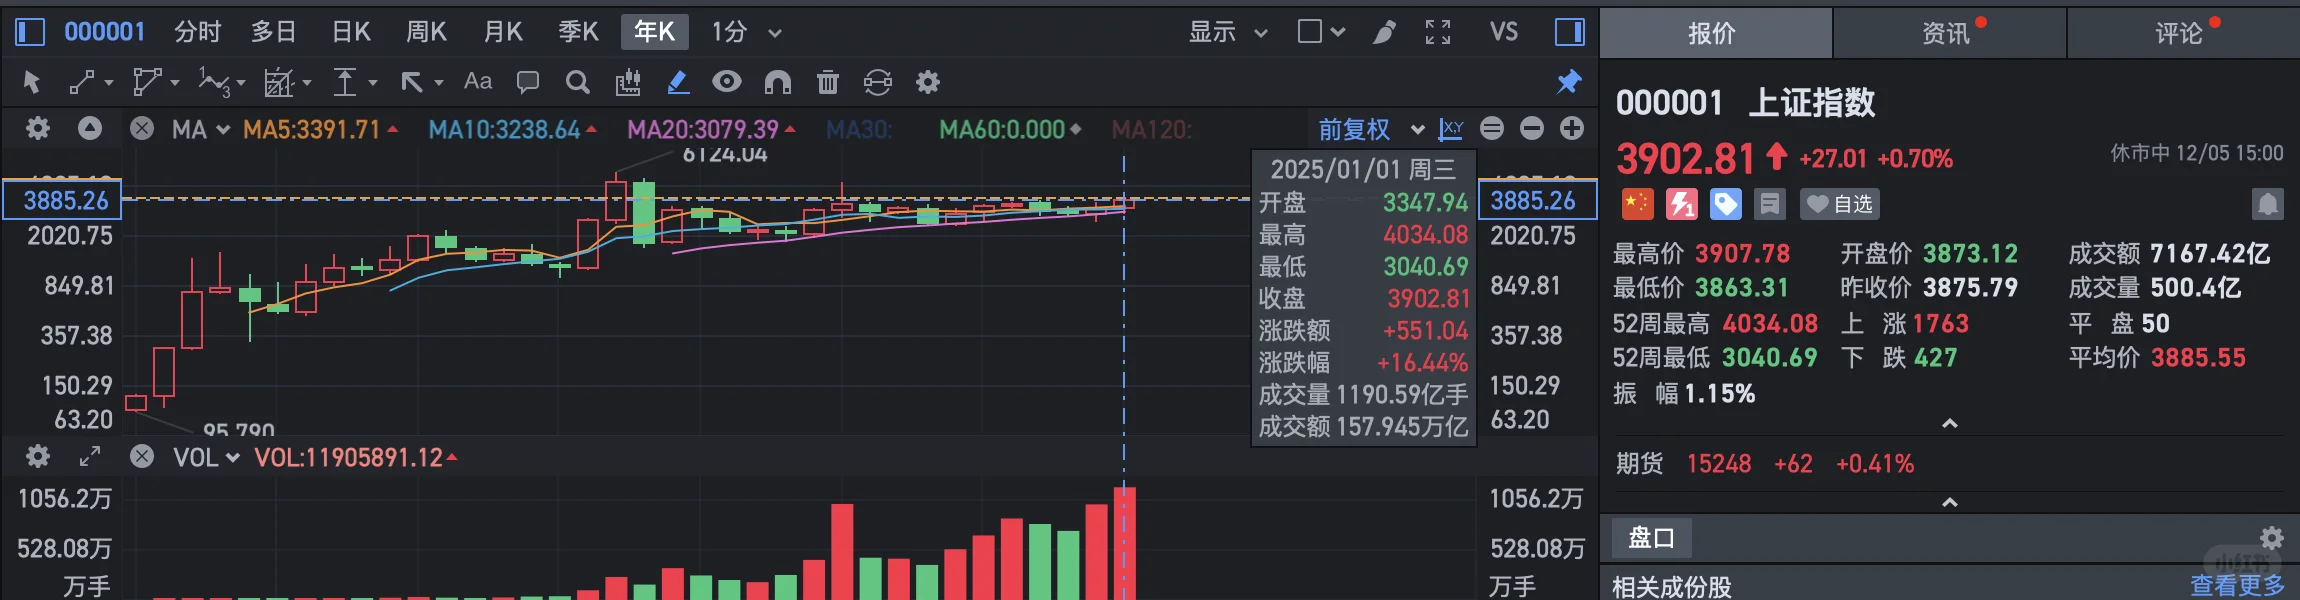Open main chart indicator settings gear
Screen dimensions: 2300x600
pyautogui.click(x=38, y=128)
